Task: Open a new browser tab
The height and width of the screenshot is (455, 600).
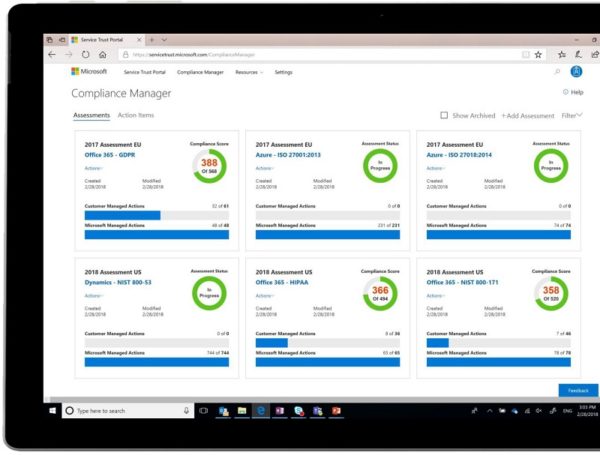Action: pos(152,40)
